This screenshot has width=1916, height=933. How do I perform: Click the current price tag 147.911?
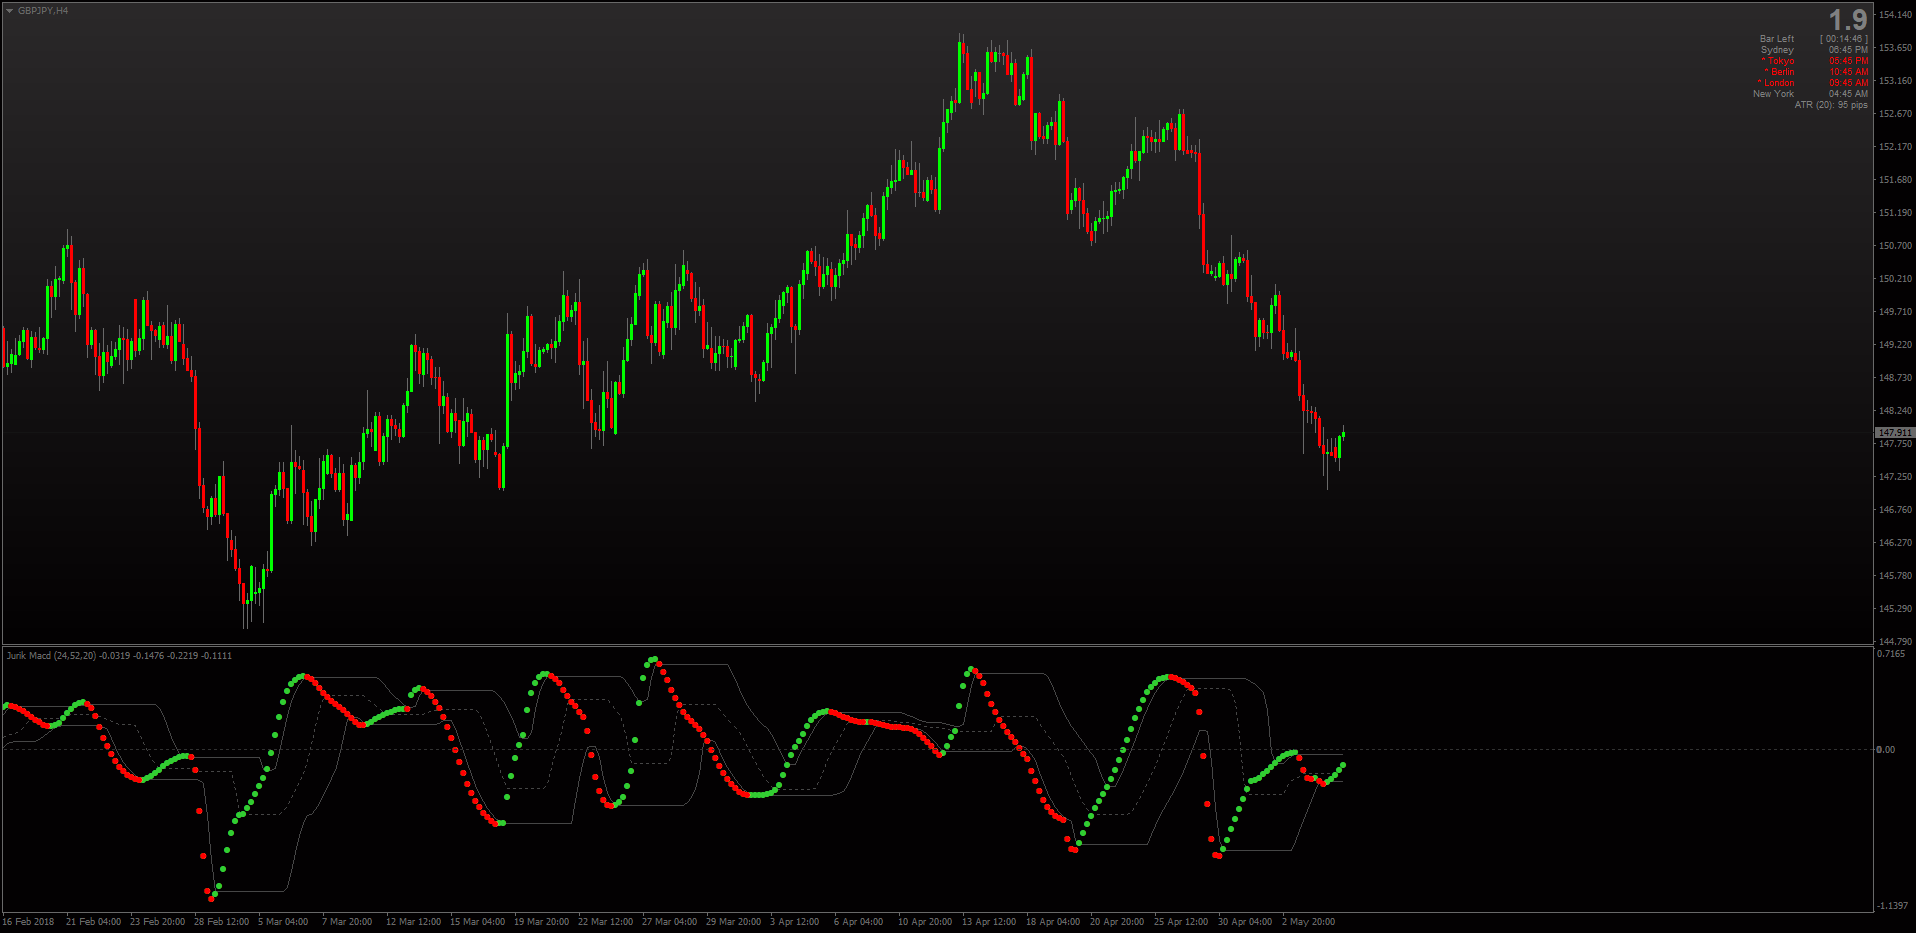[1895, 433]
